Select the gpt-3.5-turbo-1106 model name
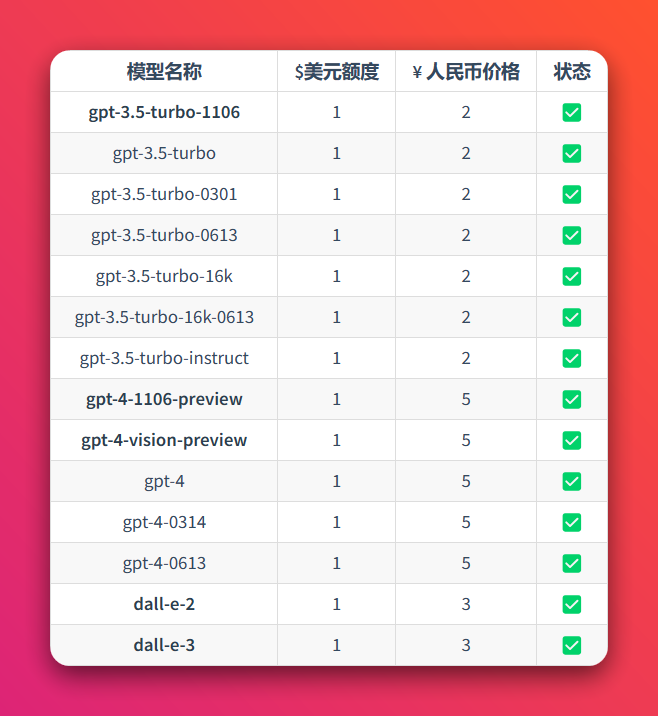Viewport: 658px width, 716px height. 164,112
